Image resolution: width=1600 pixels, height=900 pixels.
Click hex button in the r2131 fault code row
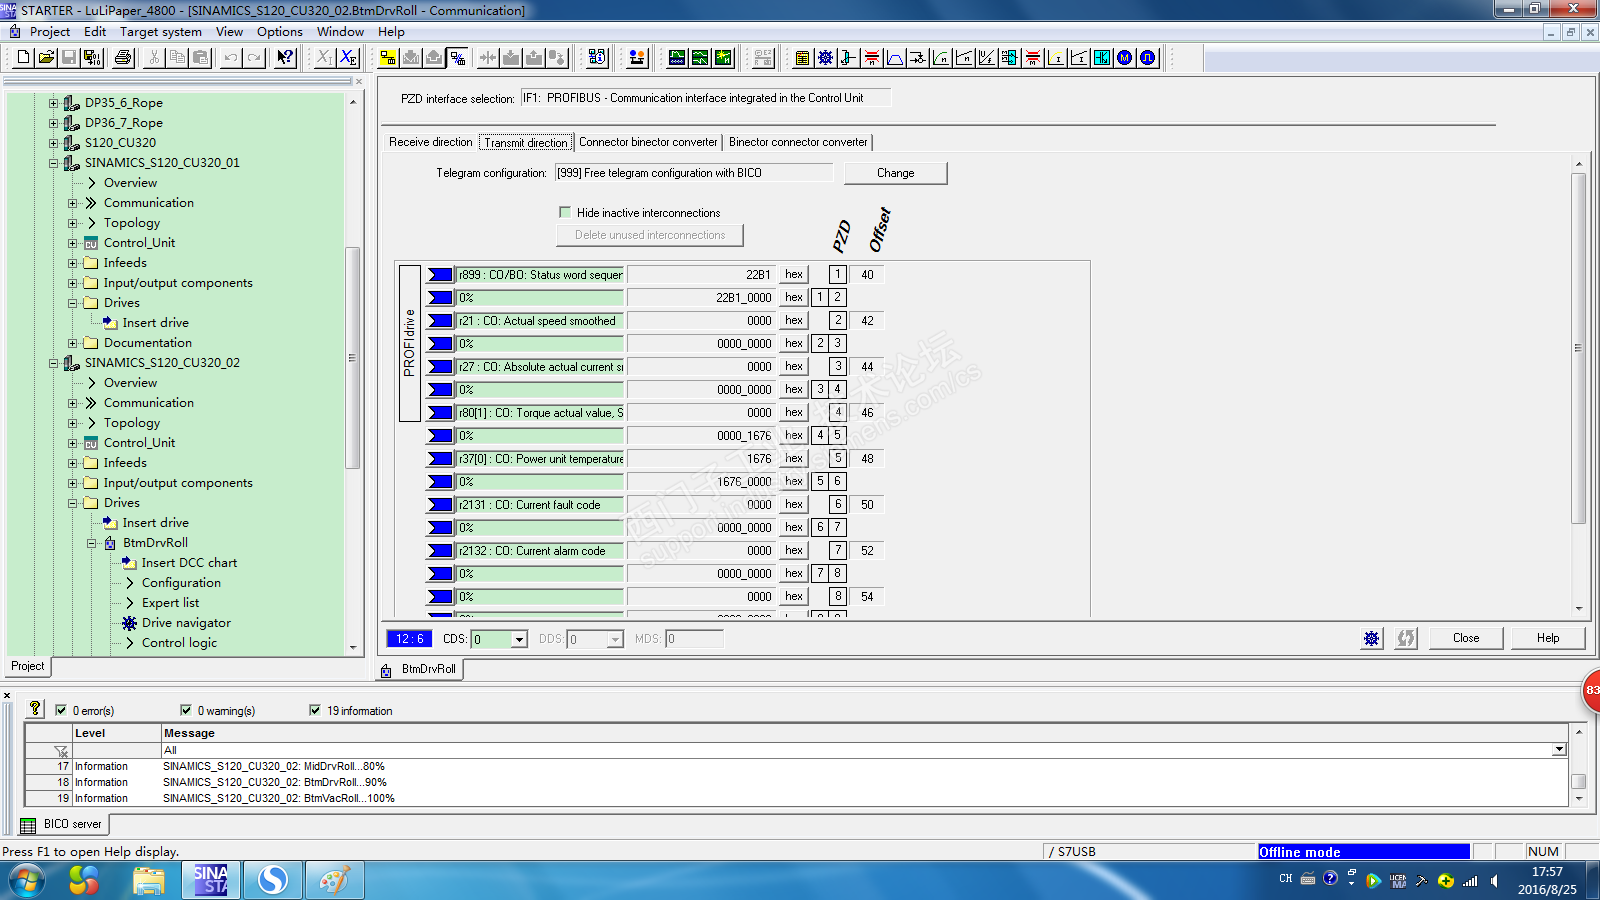point(794,504)
